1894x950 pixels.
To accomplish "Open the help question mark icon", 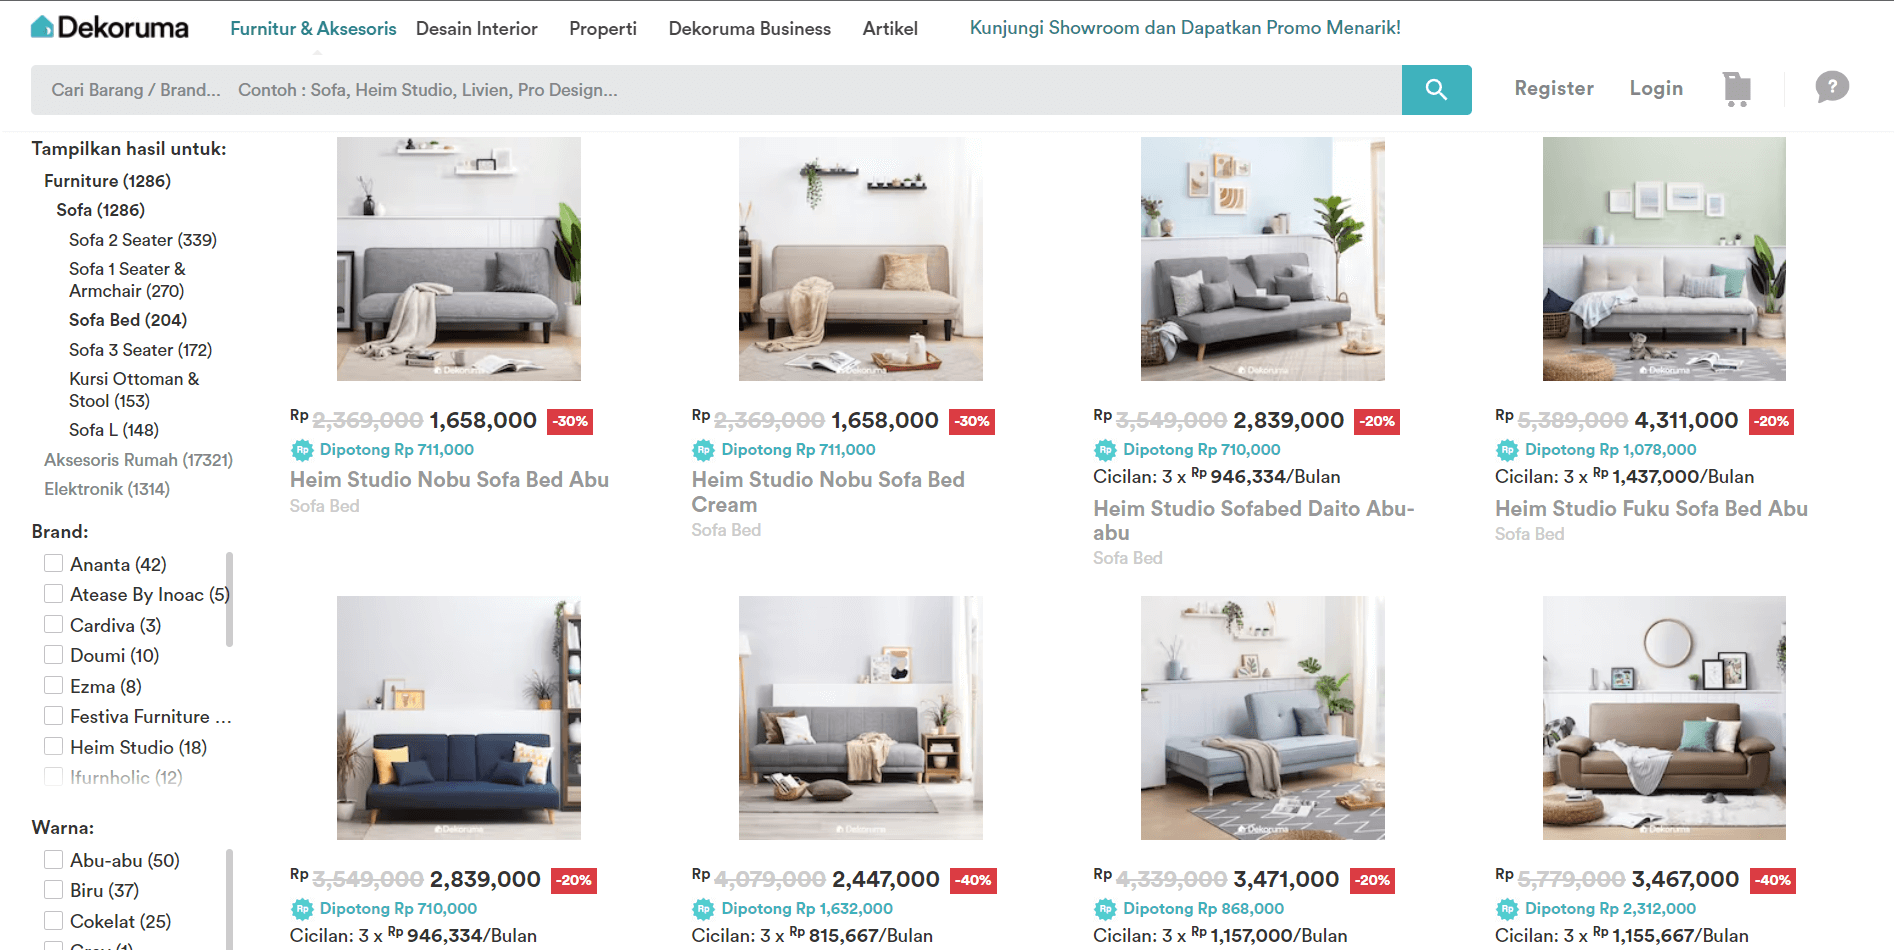I will [1832, 87].
